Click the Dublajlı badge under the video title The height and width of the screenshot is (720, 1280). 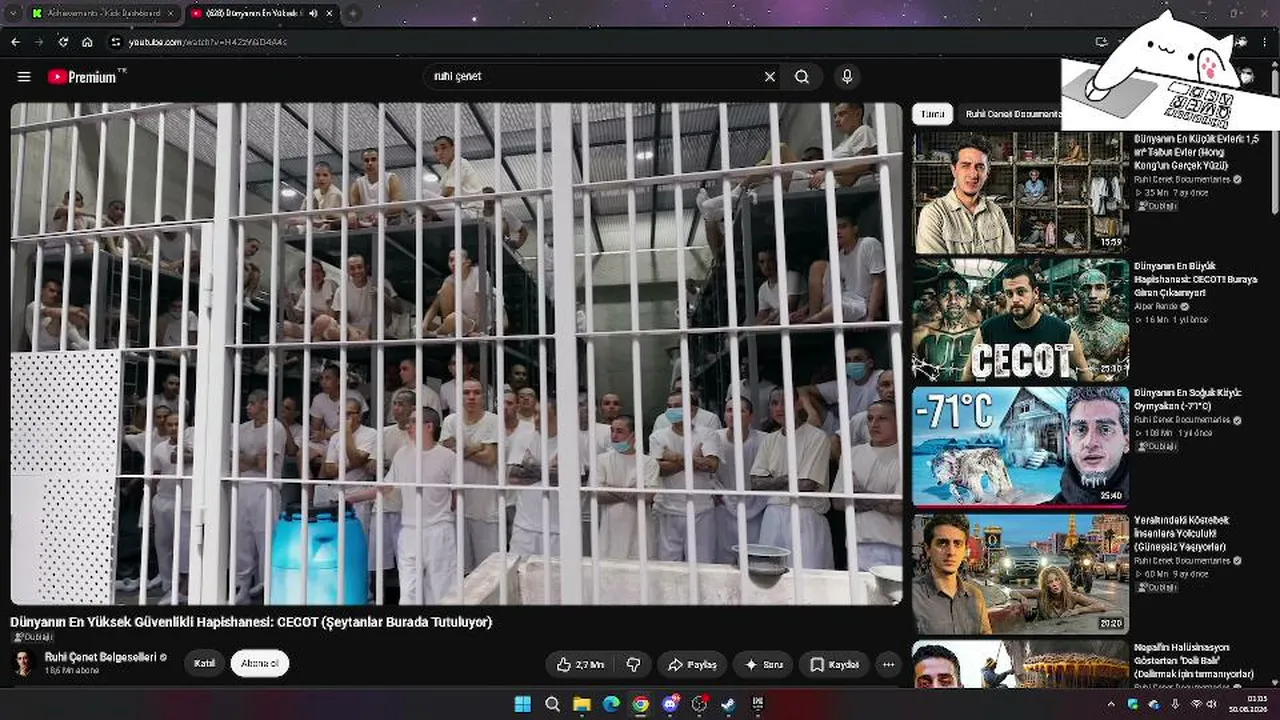(x=32, y=637)
